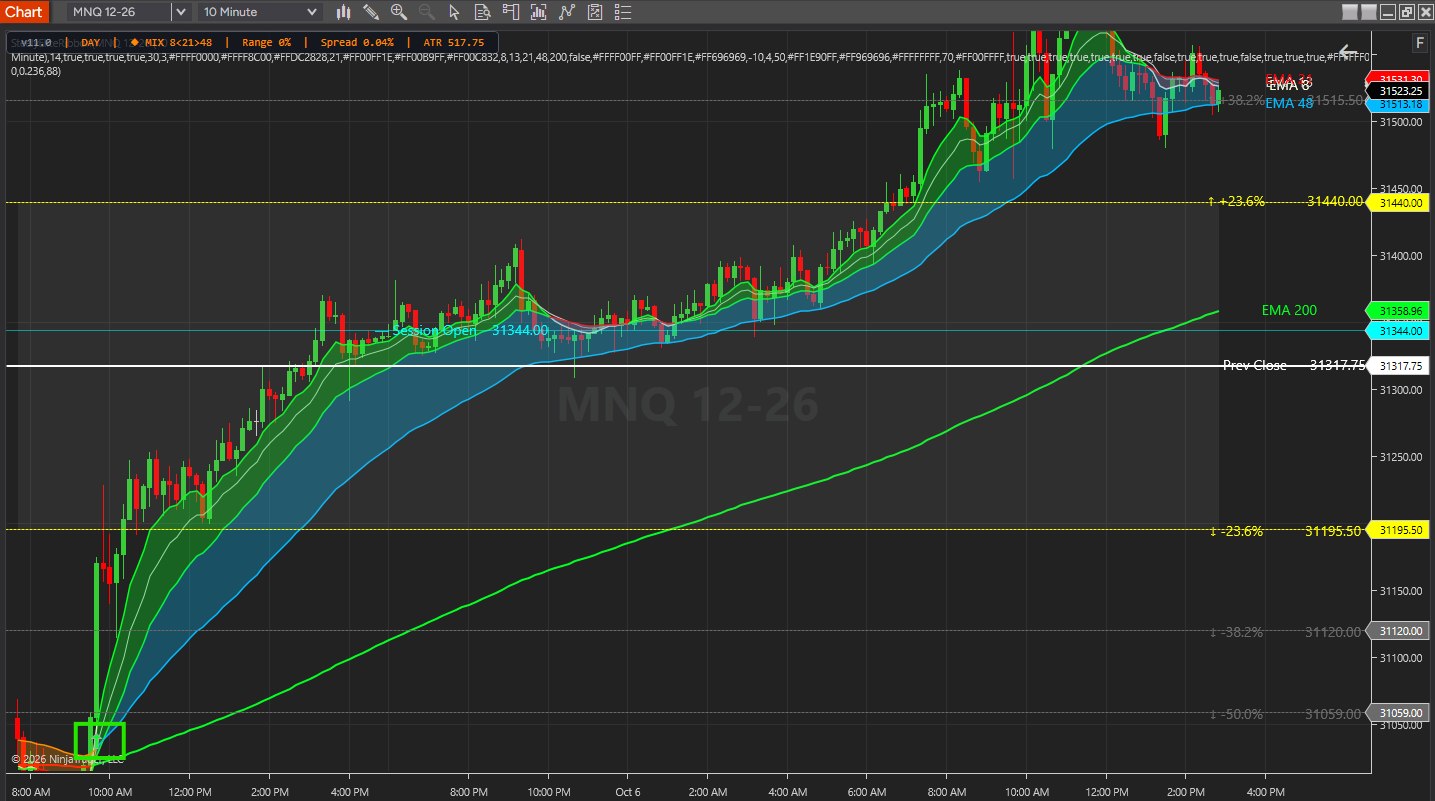Open the Drawing Tools pencil menu
1435x801 pixels.
371,12
